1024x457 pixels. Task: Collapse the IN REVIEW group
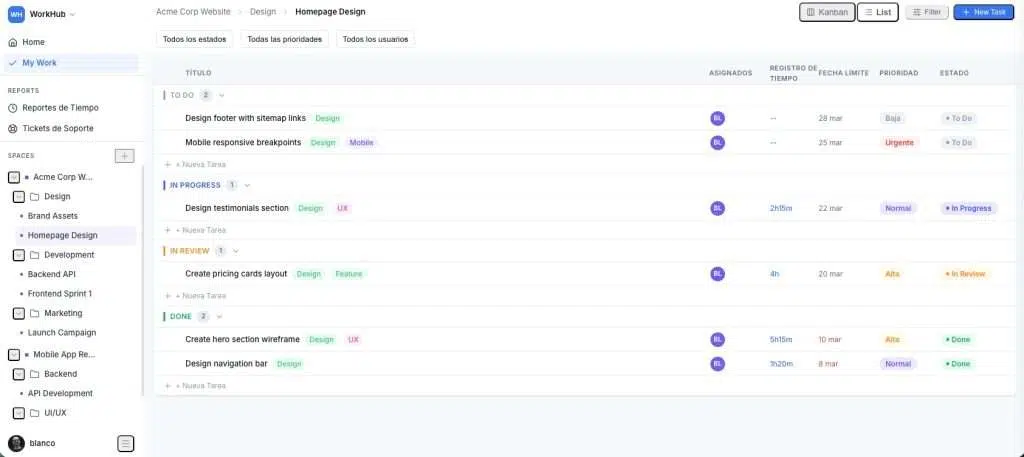pos(236,251)
